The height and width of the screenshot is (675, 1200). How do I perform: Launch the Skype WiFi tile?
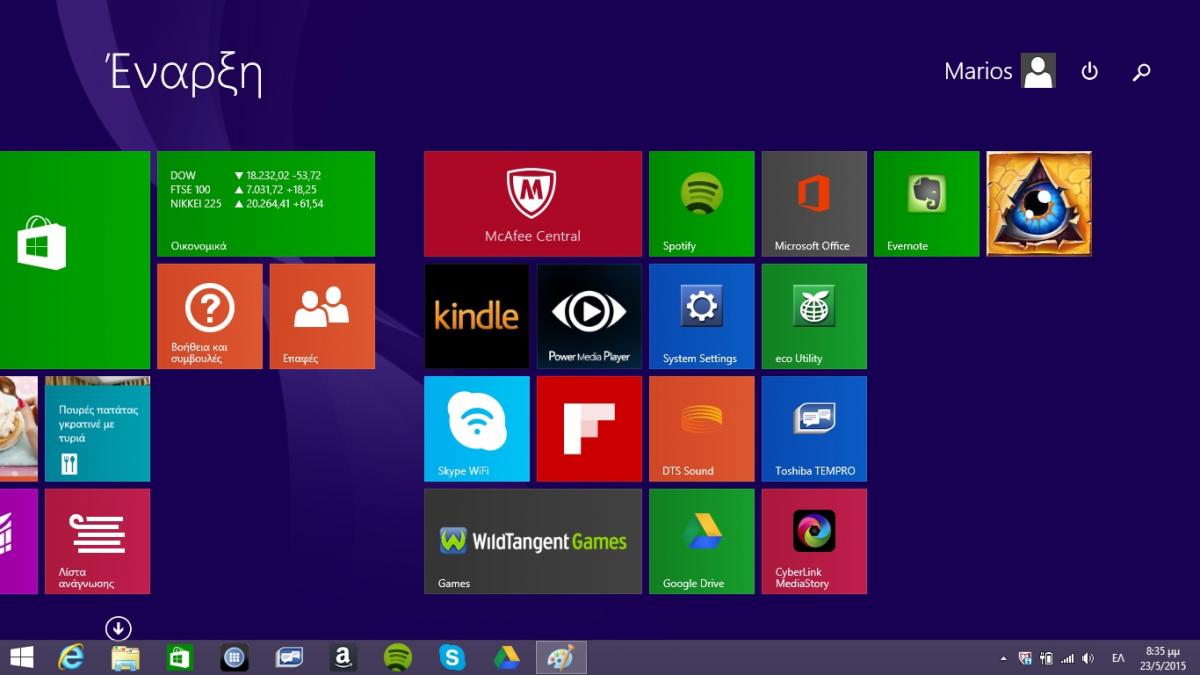(x=477, y=429)
